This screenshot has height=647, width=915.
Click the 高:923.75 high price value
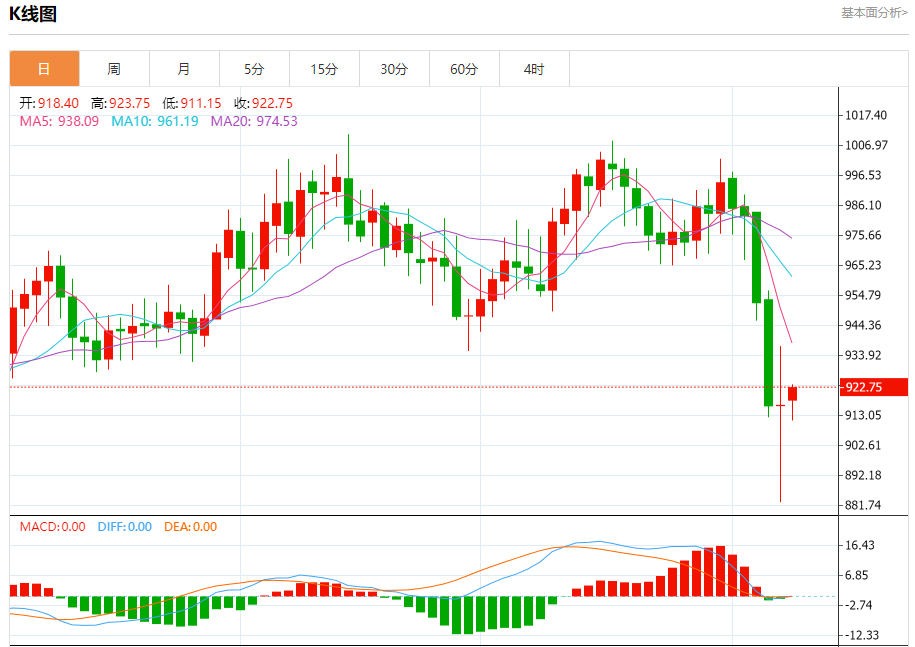pos(121,103)
